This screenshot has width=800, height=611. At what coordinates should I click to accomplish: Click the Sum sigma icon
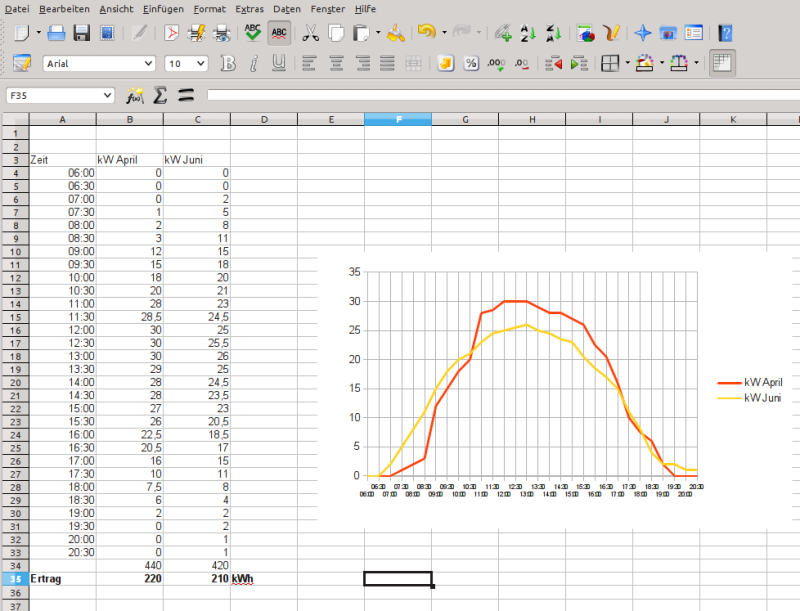(160, 96)
